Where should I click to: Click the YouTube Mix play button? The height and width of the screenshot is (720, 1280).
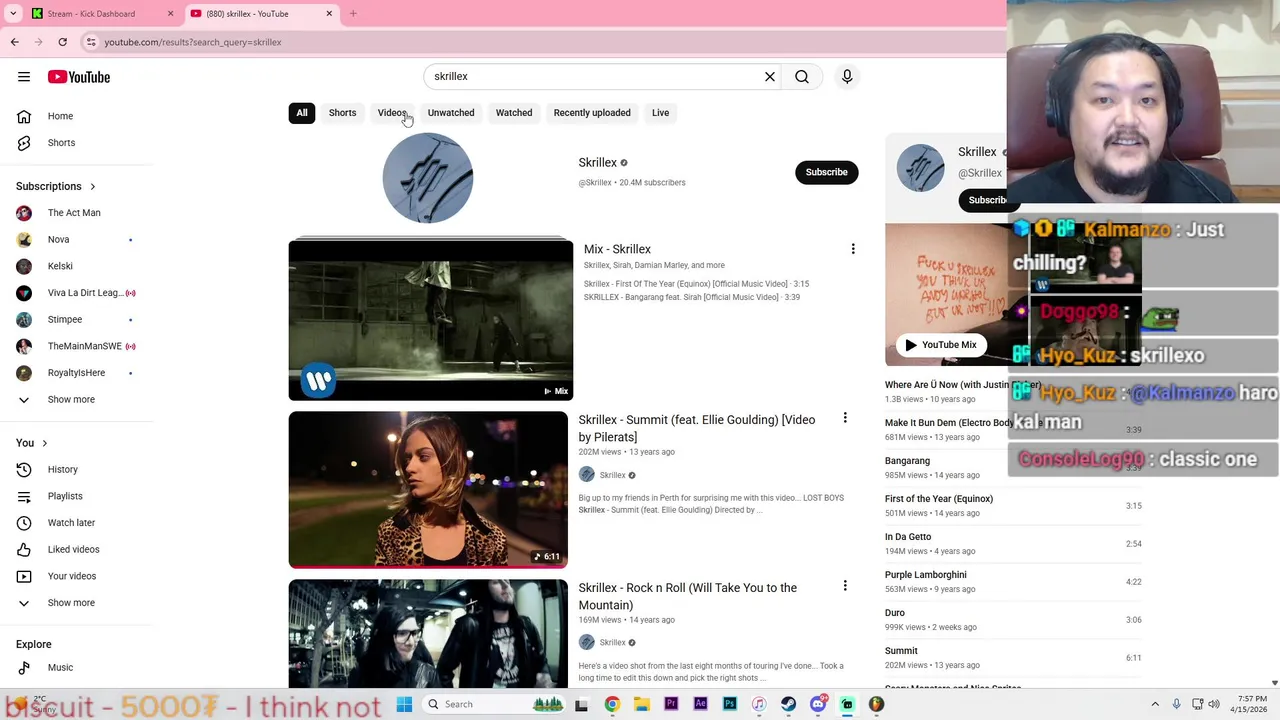click(x=940, y=345)
